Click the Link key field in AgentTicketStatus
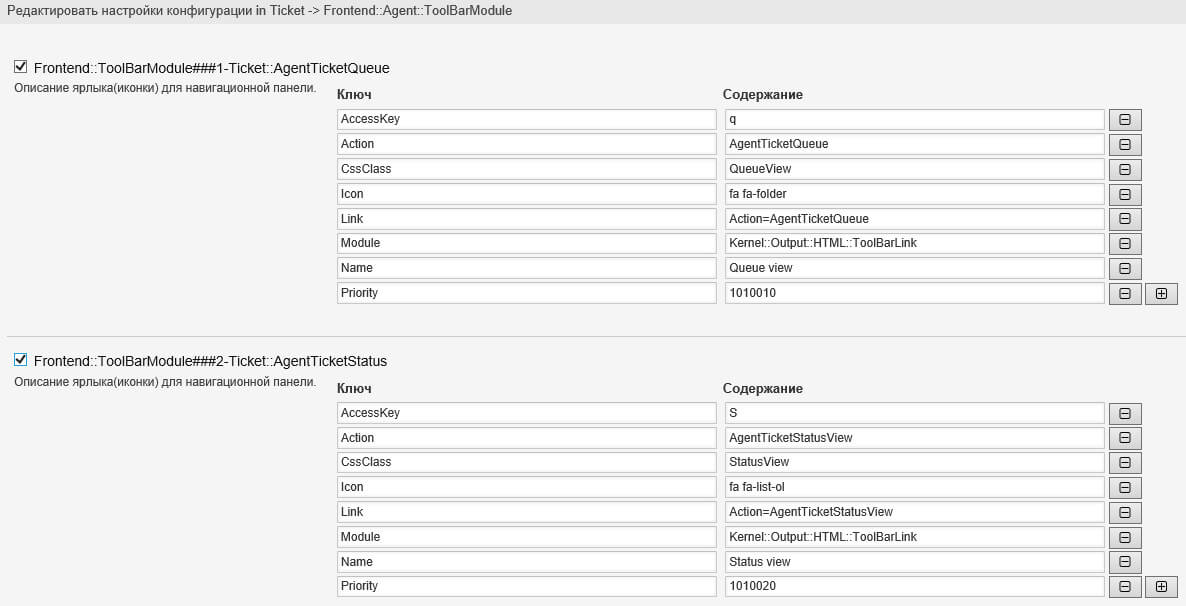The width and height of the screenshot is (1186, 606). [526, 512]
